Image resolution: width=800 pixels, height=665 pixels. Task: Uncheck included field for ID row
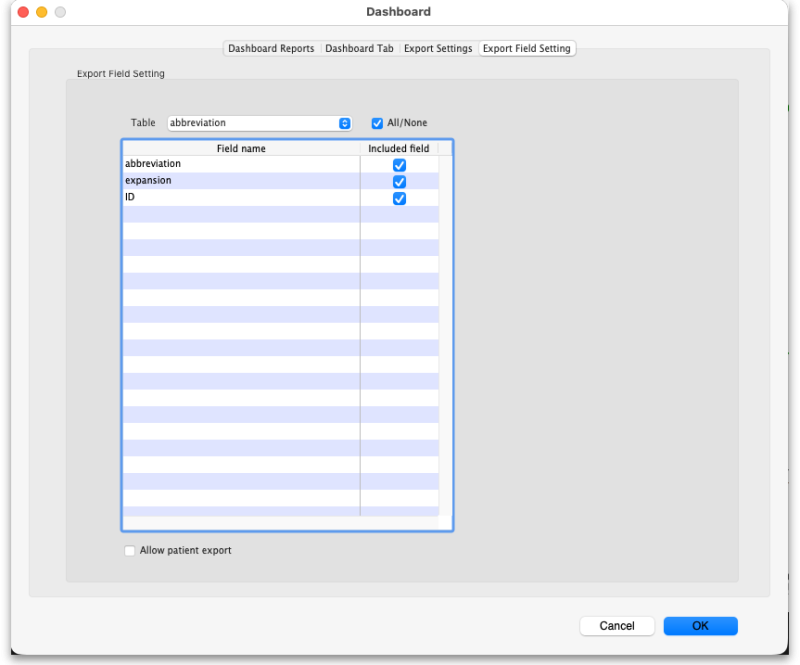pos(399,199)
